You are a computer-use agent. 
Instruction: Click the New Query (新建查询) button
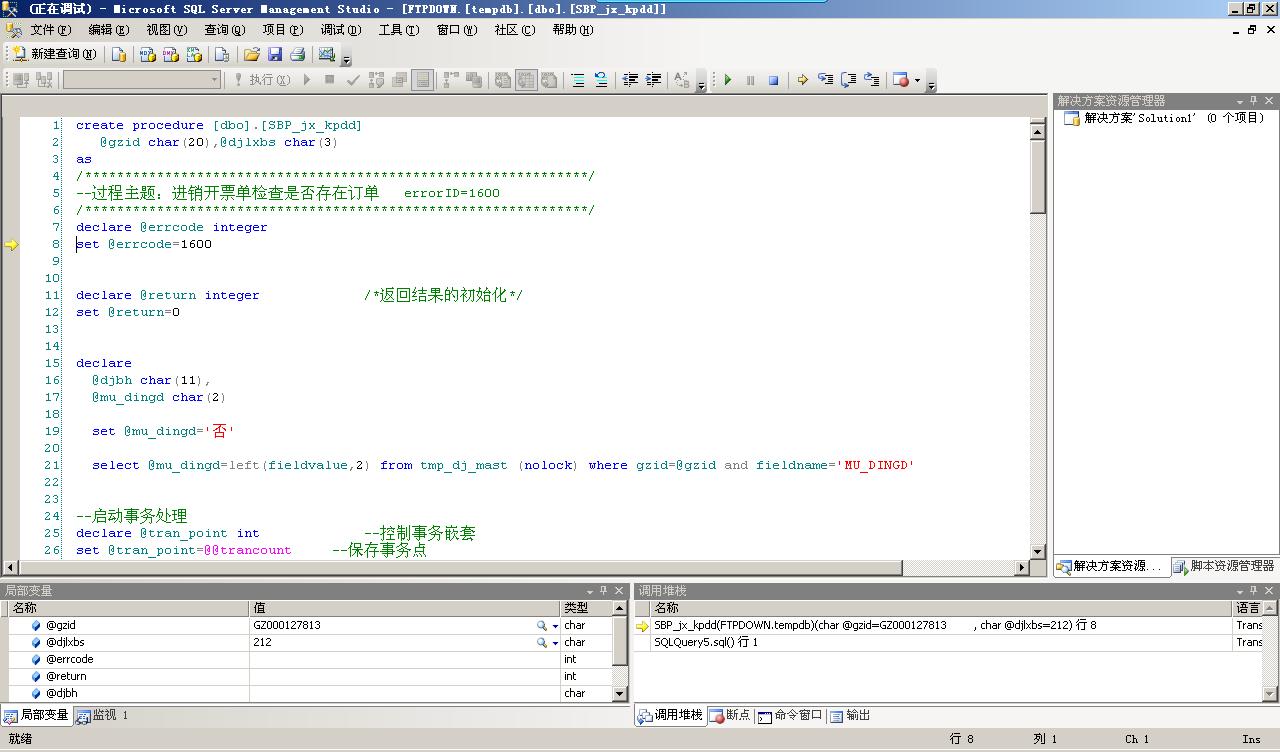53,54
